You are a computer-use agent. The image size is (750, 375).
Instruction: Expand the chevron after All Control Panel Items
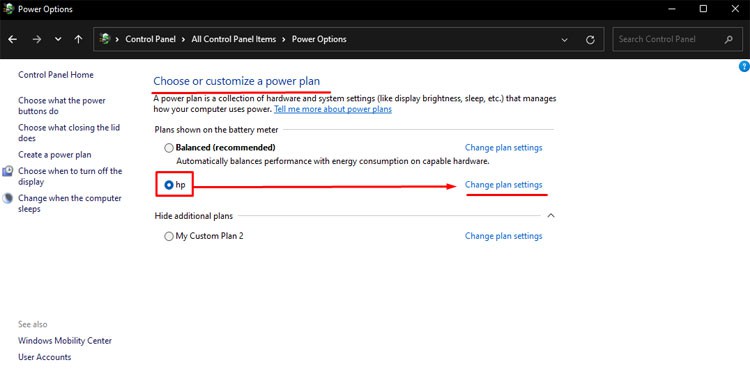pyautogui.click(x=284, y=39)
